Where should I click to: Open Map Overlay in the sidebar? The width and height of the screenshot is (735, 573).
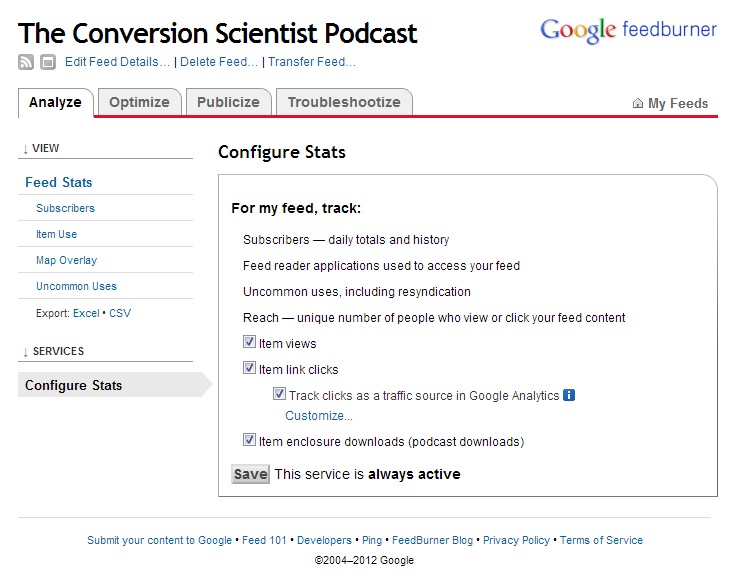tap(67, 260)
